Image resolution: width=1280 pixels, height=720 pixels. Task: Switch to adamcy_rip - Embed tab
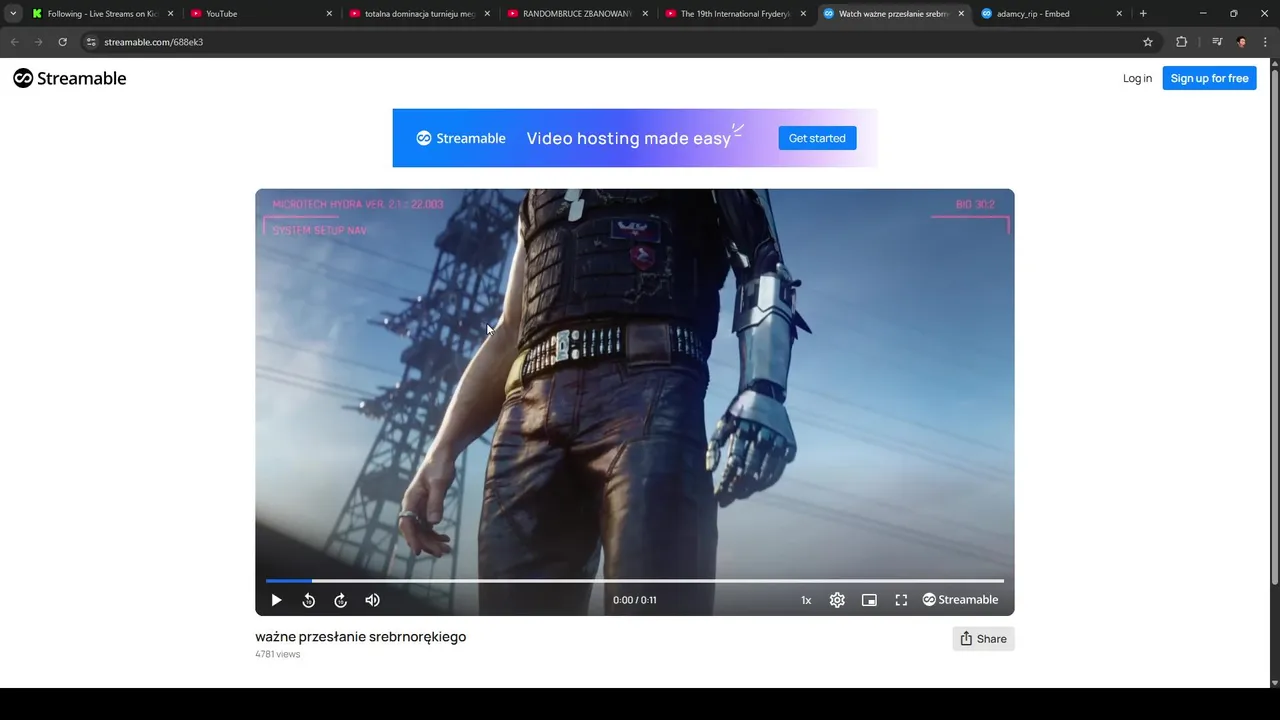[1050, 14]
